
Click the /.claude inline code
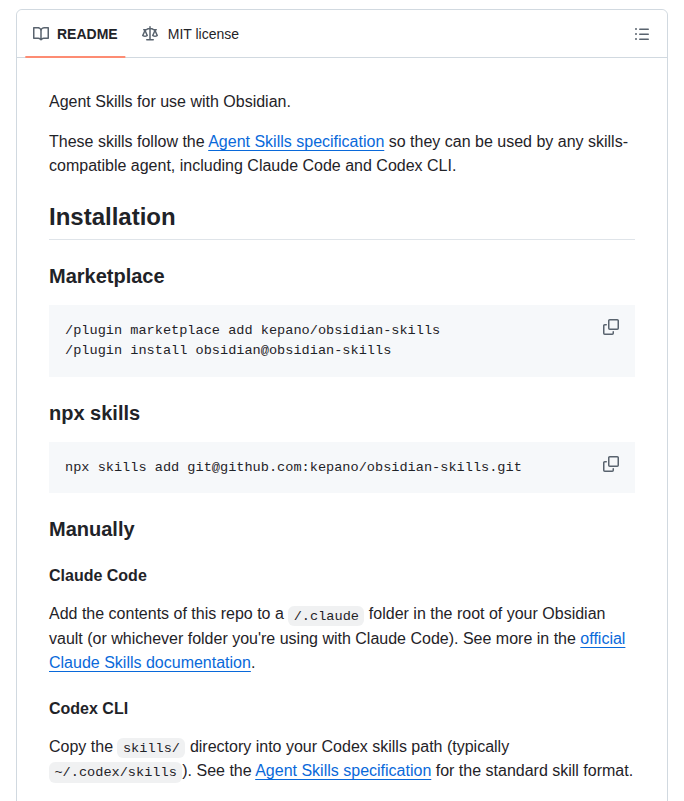tap(326, 616)
